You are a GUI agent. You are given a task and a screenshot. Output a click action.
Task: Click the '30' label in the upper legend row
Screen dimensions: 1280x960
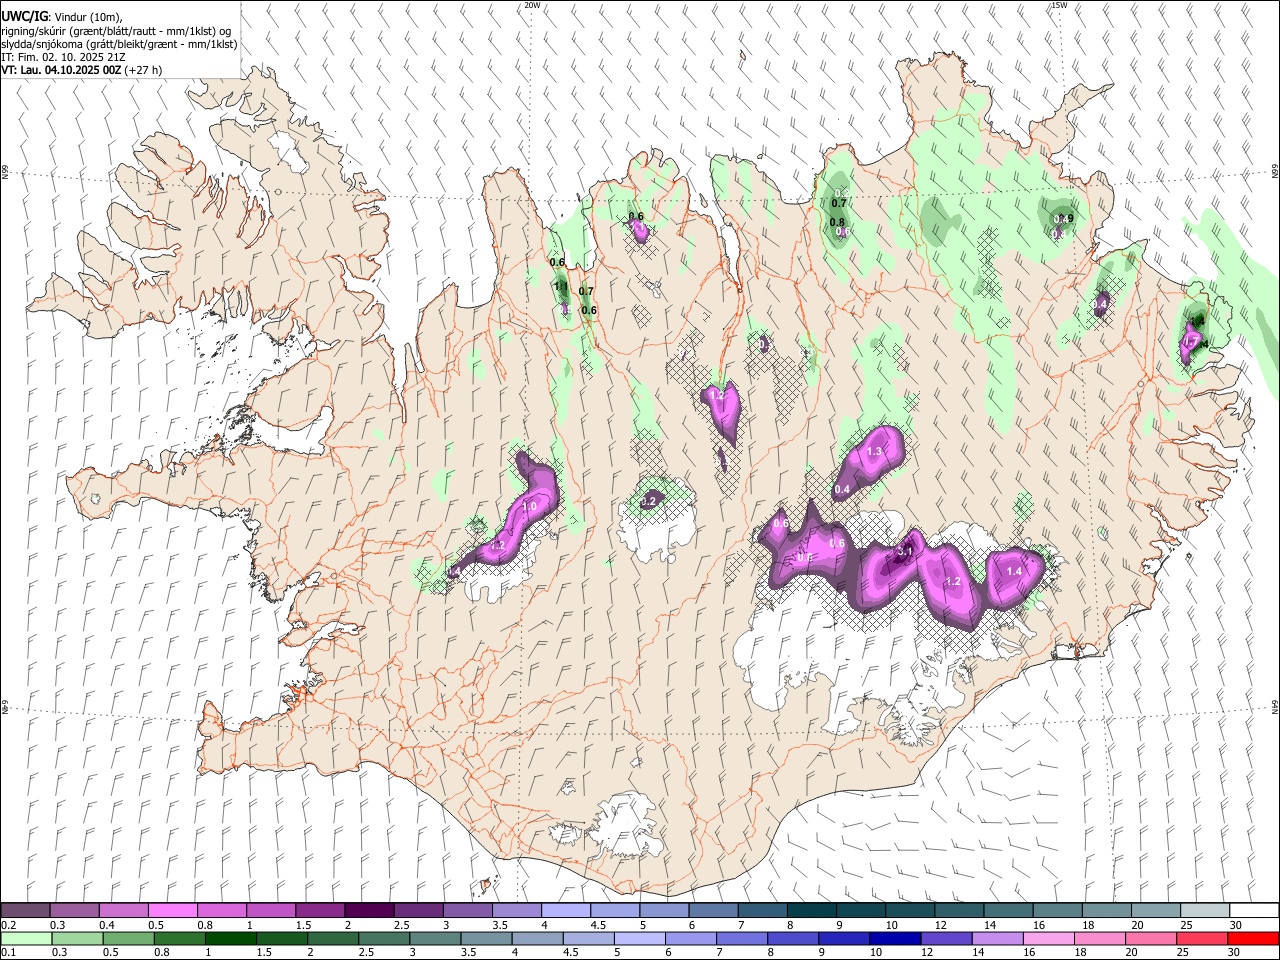pyautogui.click(x=1236, y=925)
